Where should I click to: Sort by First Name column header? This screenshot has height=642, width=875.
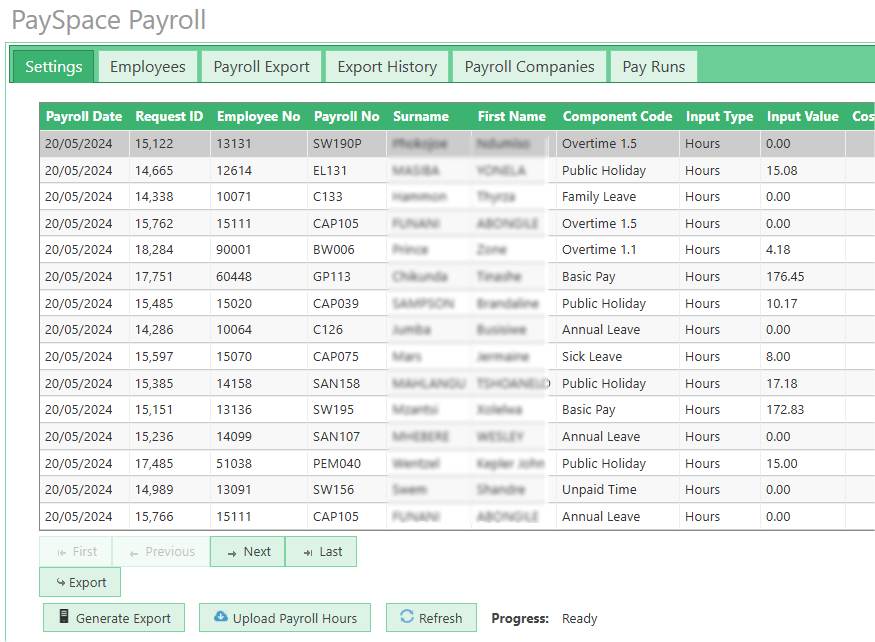click(x=512, y=116)
